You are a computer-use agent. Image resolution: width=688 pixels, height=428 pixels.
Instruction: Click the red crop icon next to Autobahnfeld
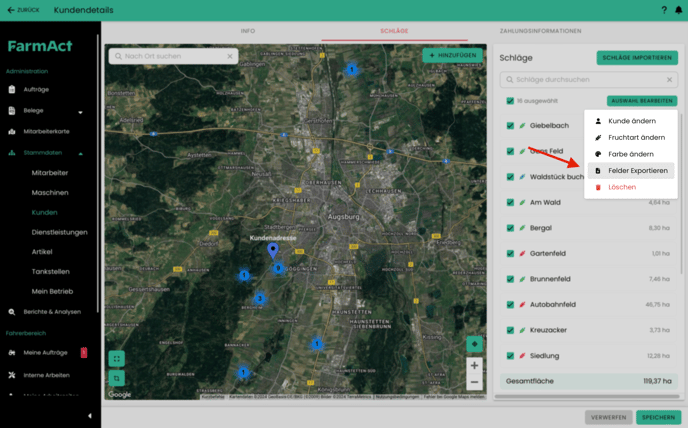click(522, 305)
